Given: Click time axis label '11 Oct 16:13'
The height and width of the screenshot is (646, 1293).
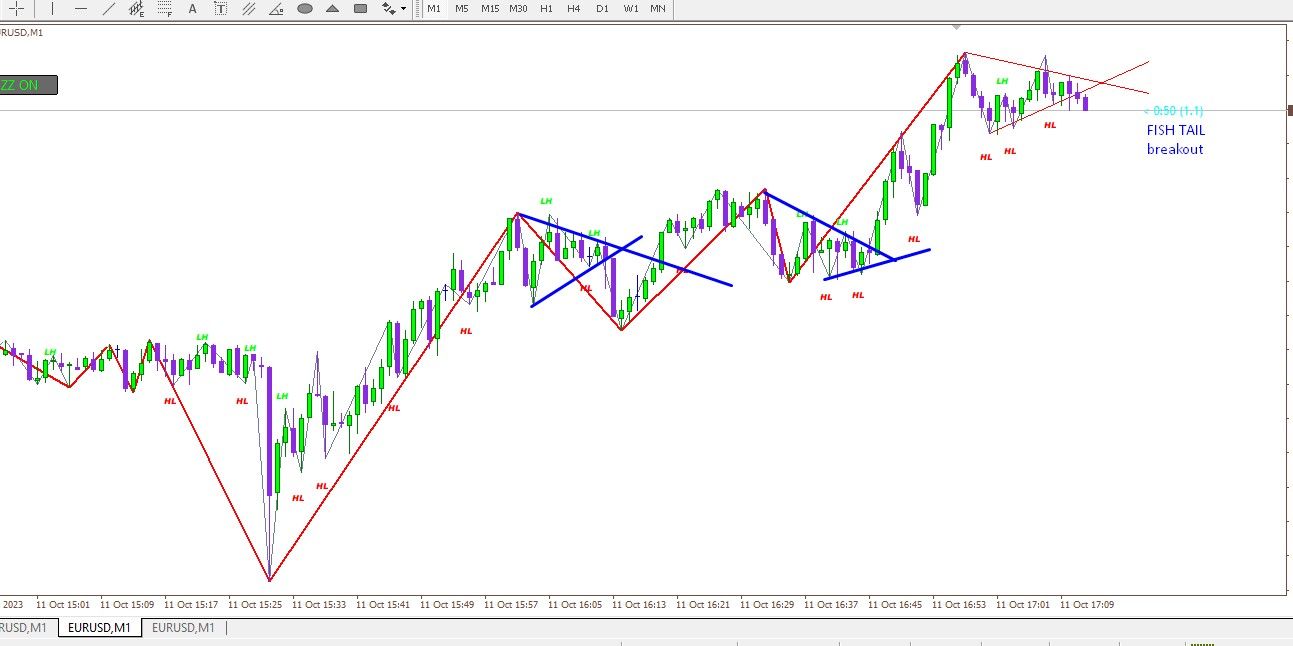Looking at the screenshot, I should 639,604.
